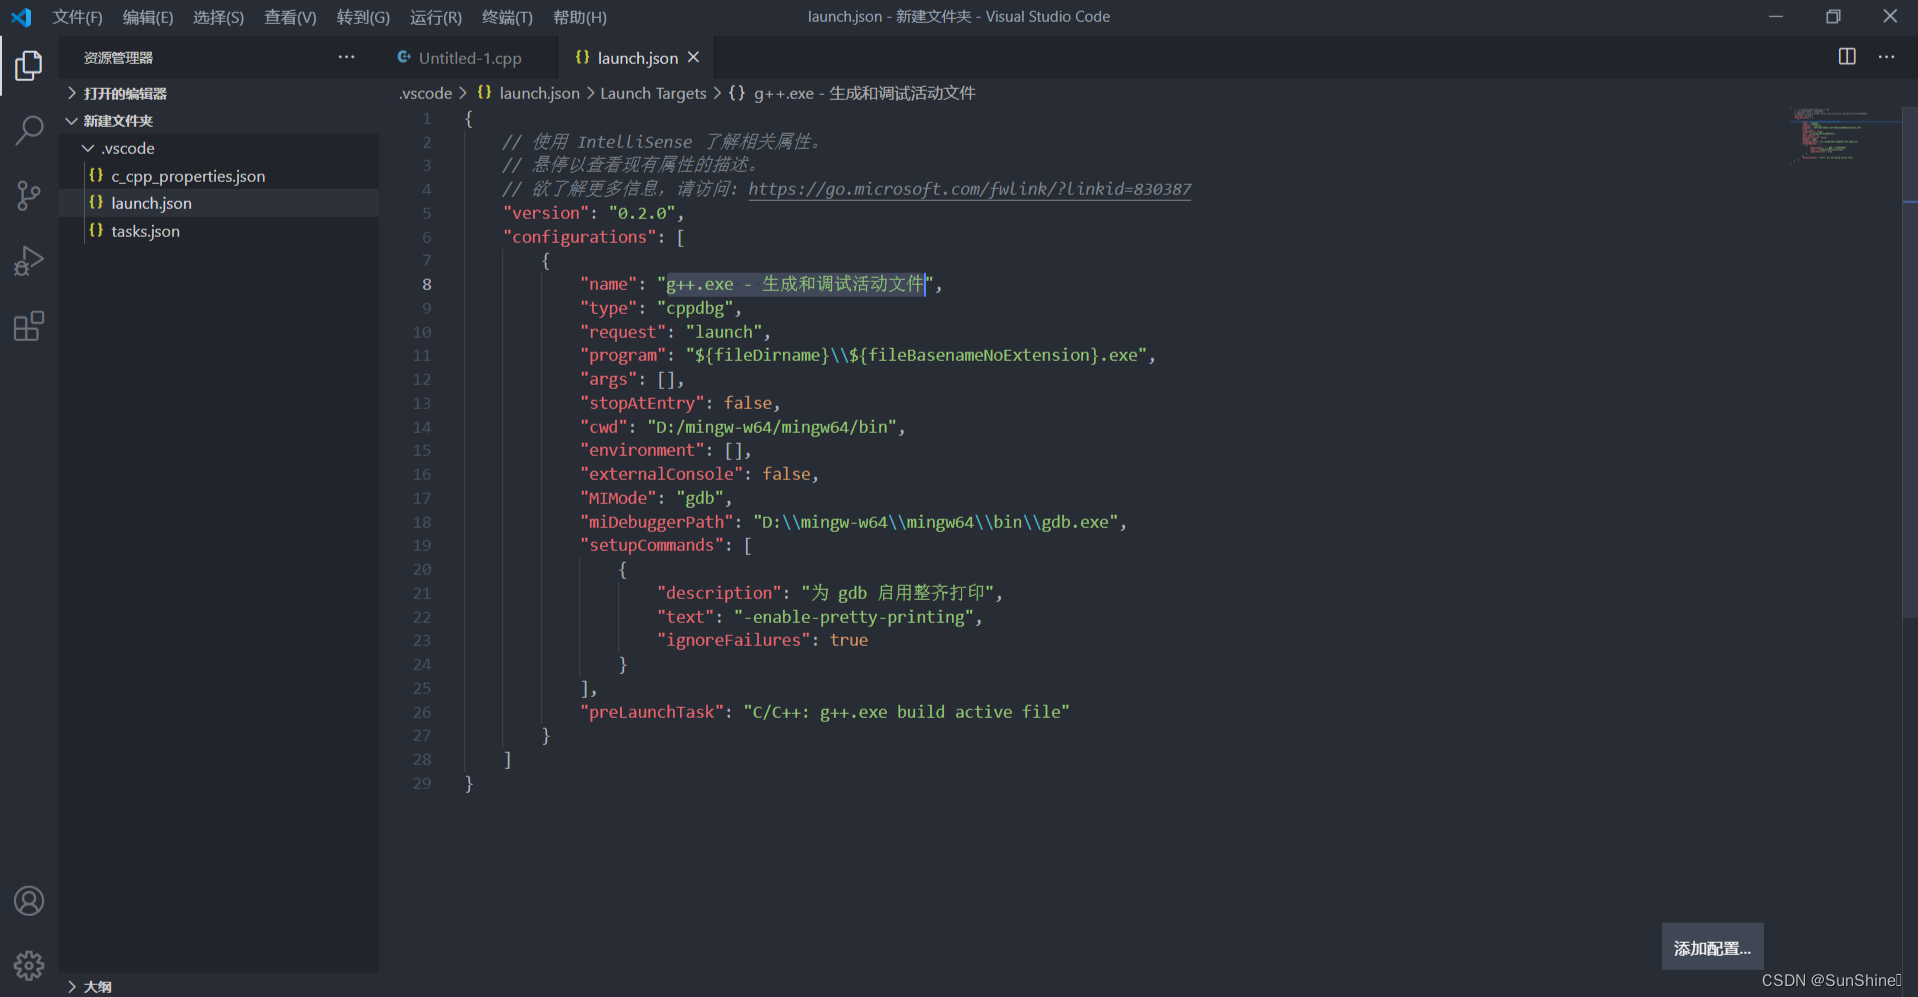Click "version" key on line 5
This screenshot has width=1918, height=997.
(x=546, y=213)
